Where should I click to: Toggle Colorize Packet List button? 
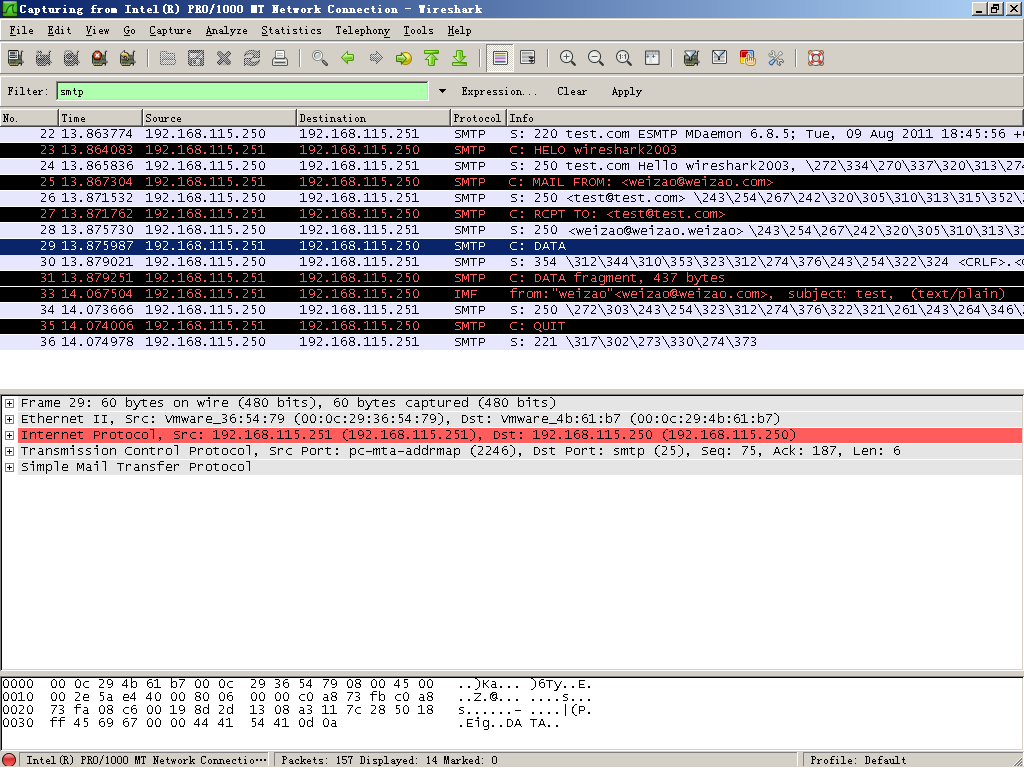500,58
